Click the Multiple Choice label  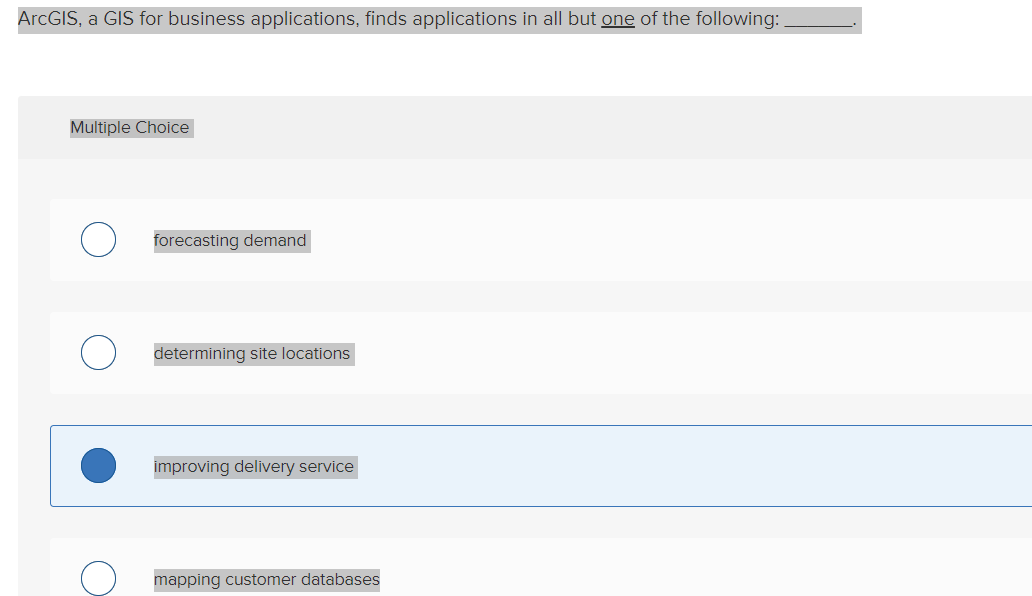[130, 127]
